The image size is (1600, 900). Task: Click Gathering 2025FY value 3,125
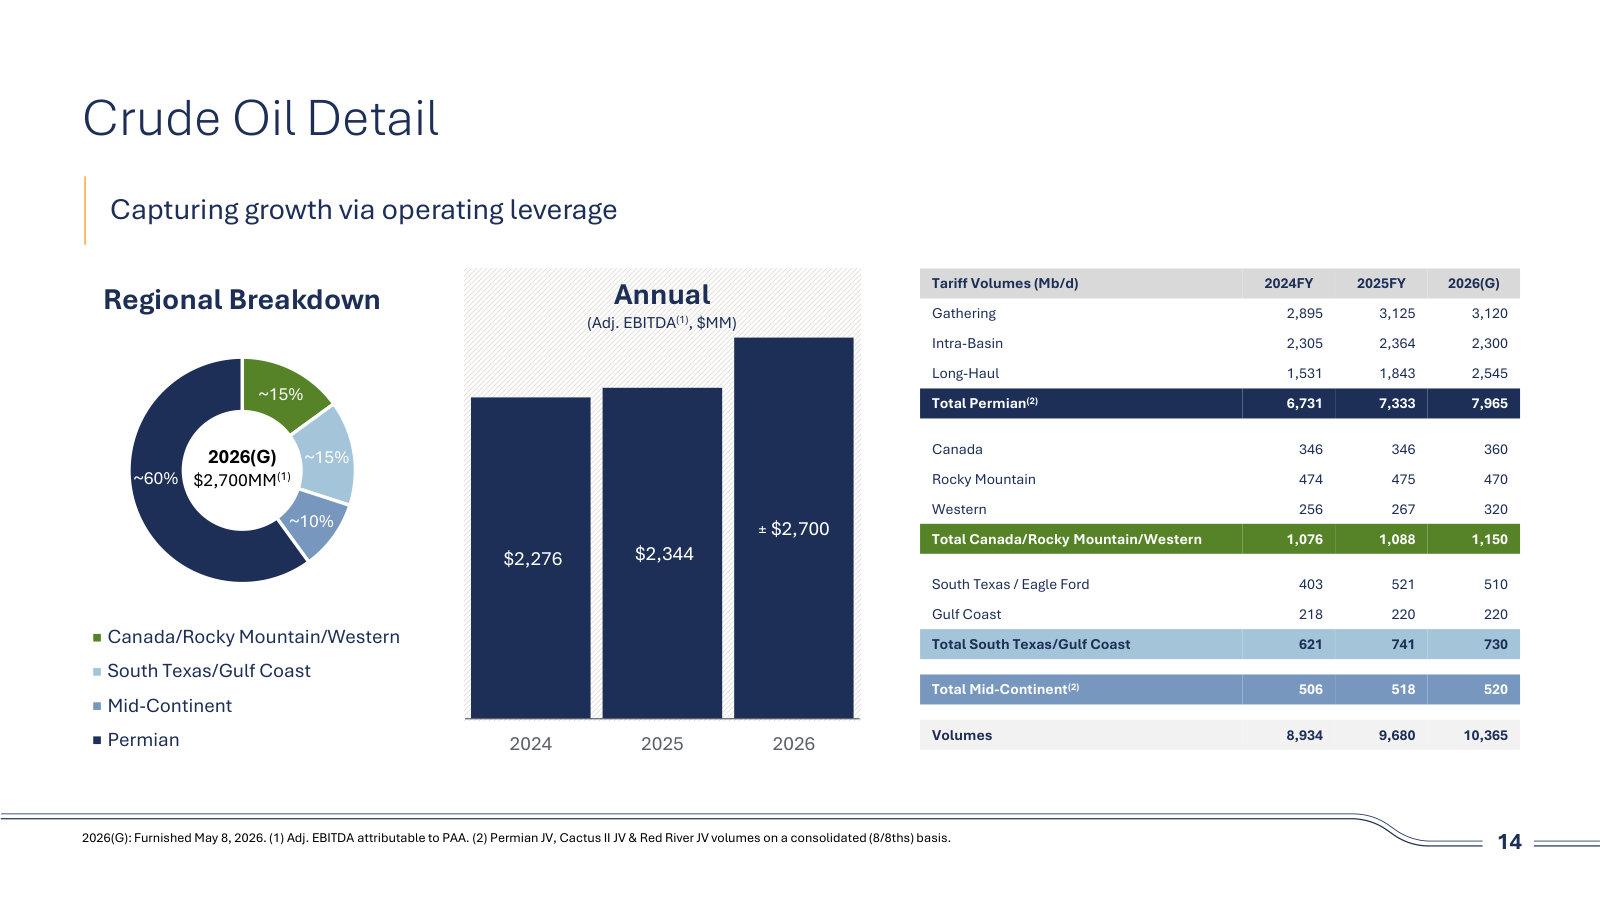[1397, 313]
